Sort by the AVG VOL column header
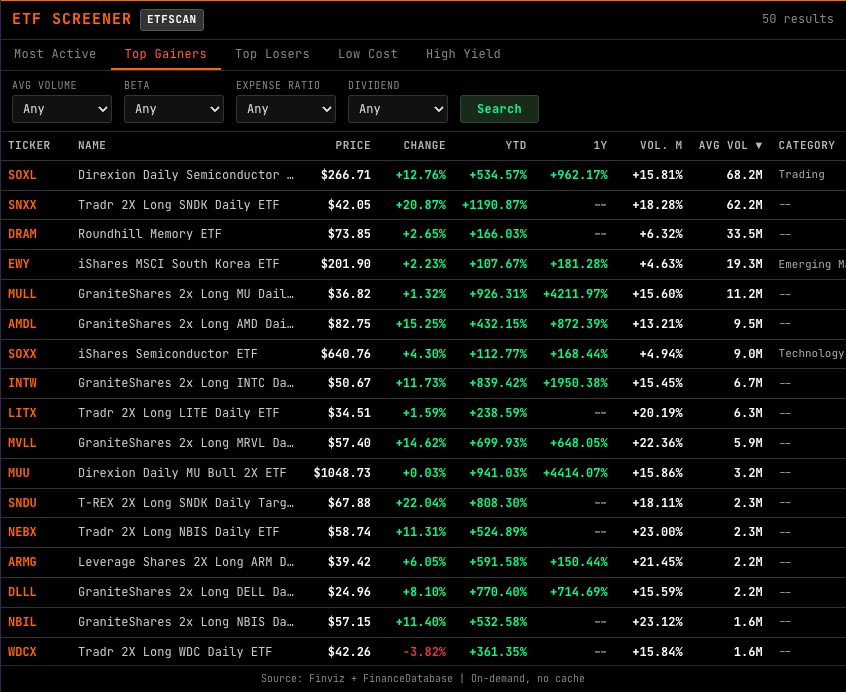Image resolution: width=846 pixels, height=692 pixels. (730, 145)
